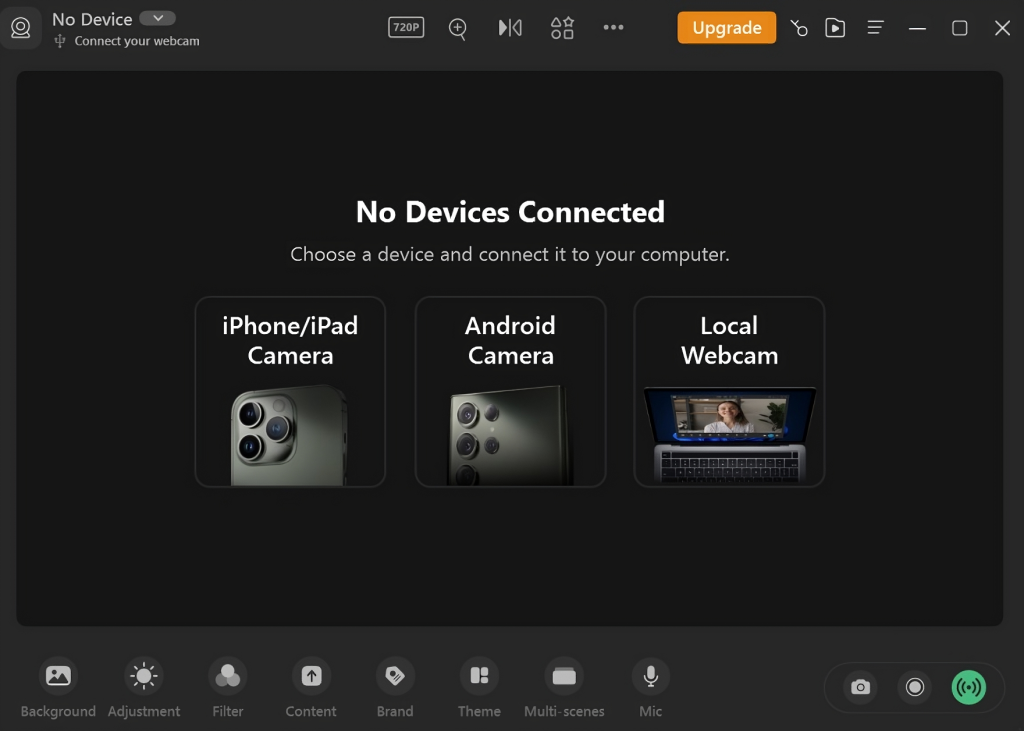Open the 720P resolution selector
This screenshot has width=1024, height=731.
[406, 27]
